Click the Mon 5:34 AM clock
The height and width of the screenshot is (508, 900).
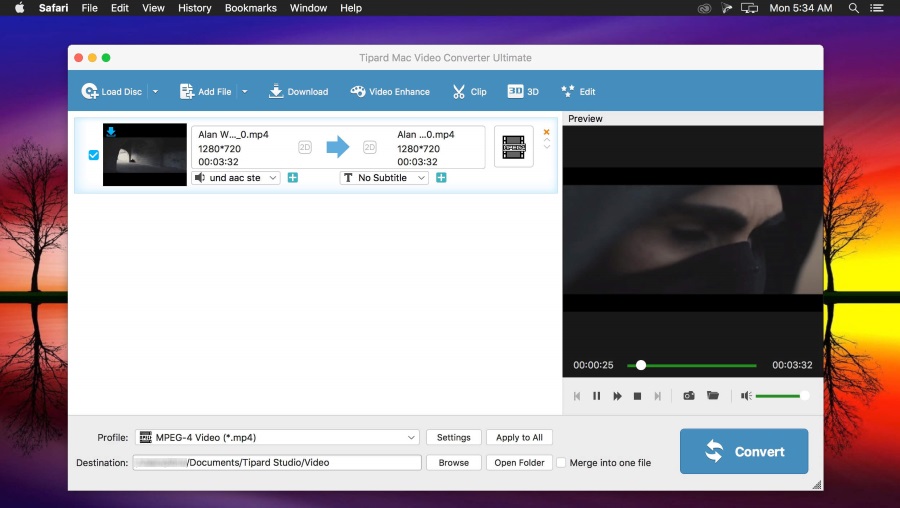pos(801,8)
